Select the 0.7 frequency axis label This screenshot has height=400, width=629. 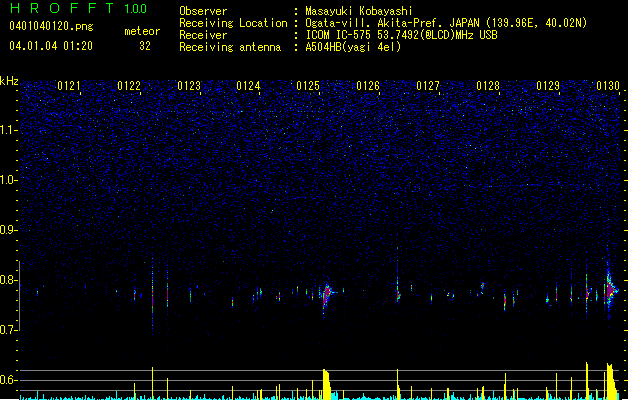click(x=8, y=330)
